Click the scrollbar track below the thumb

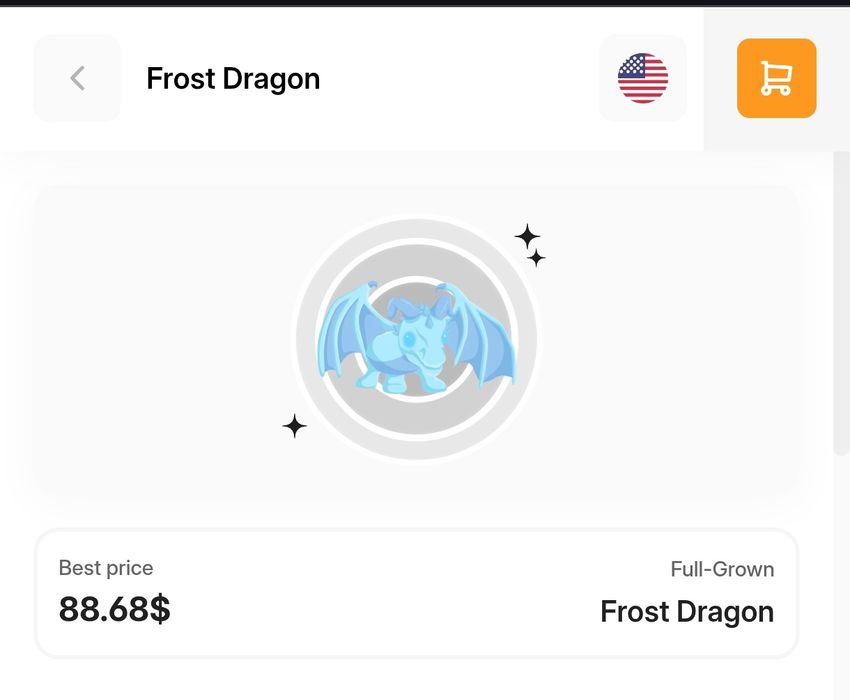841,580
